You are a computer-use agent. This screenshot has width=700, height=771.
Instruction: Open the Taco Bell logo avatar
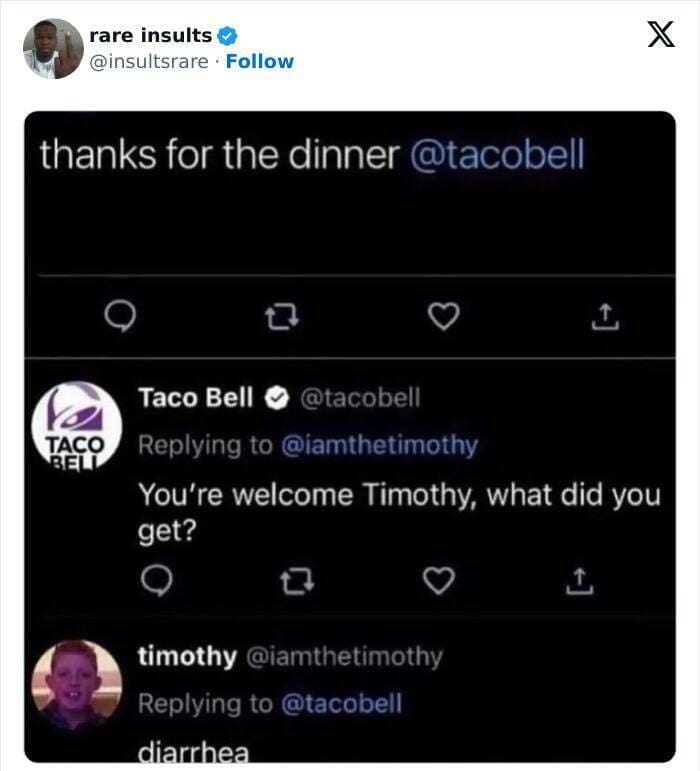(x=77, y=425)
